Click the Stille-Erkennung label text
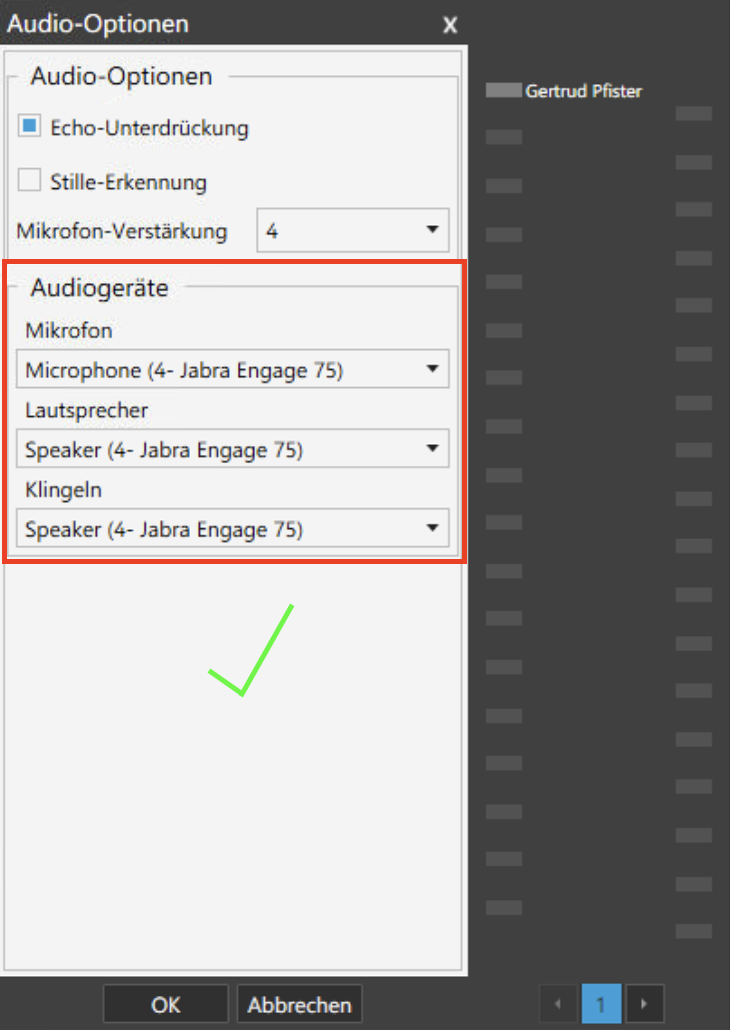Viewport: 730px width, 1030px height. pos(128,182)
